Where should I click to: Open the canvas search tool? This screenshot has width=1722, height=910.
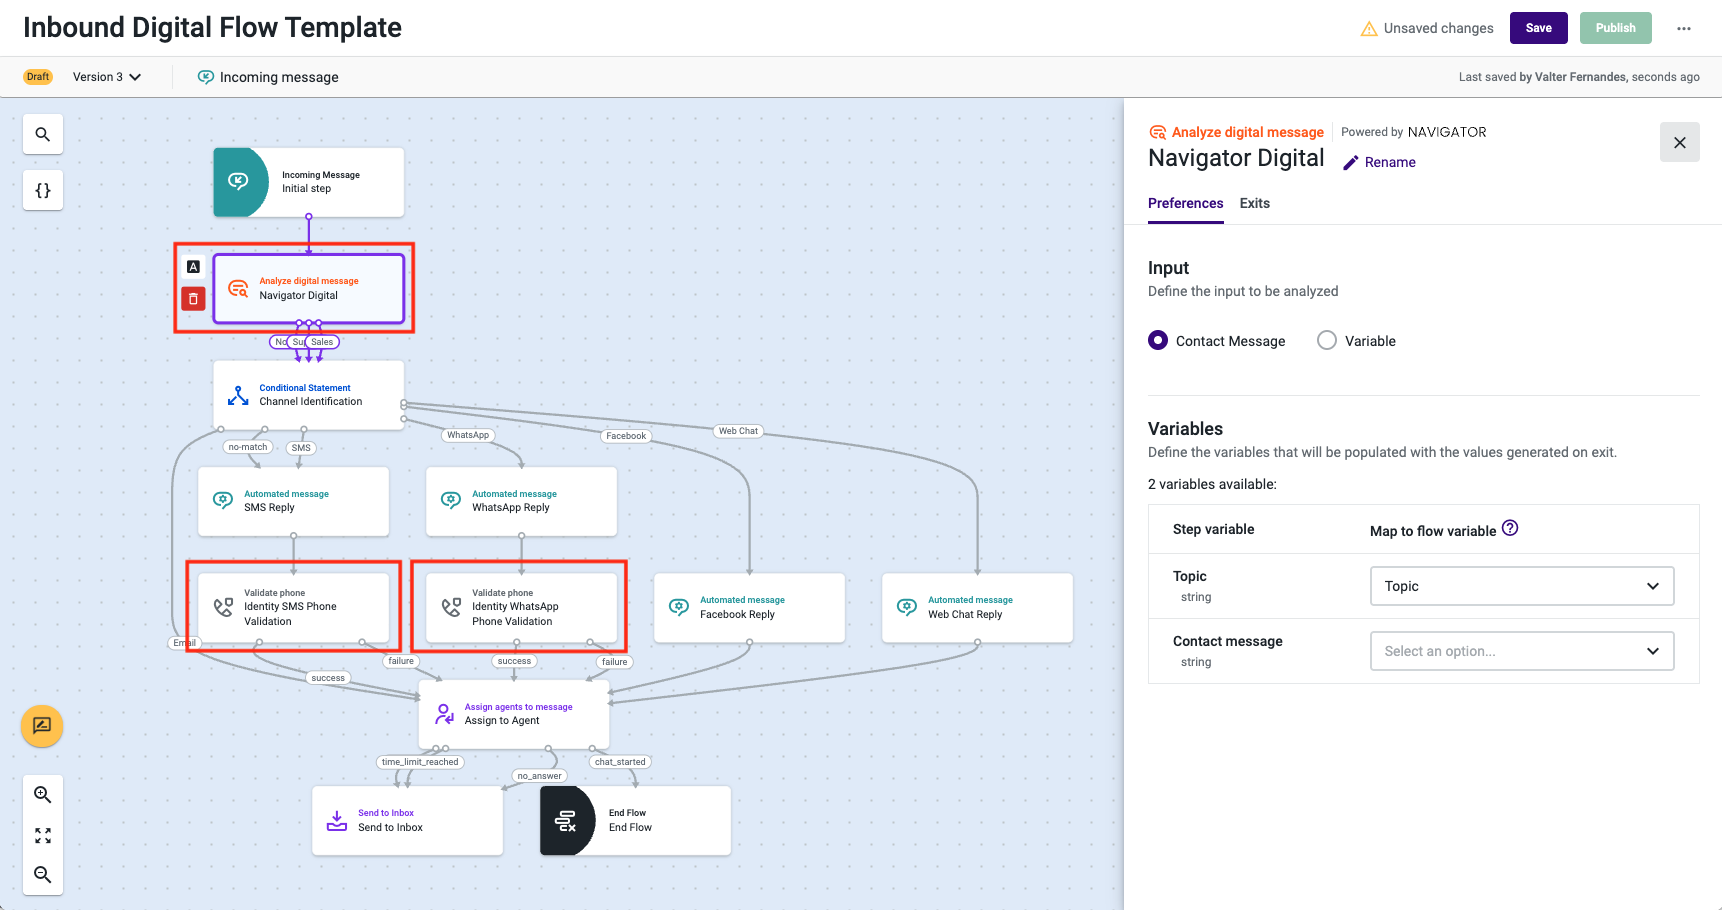[43, 134]
